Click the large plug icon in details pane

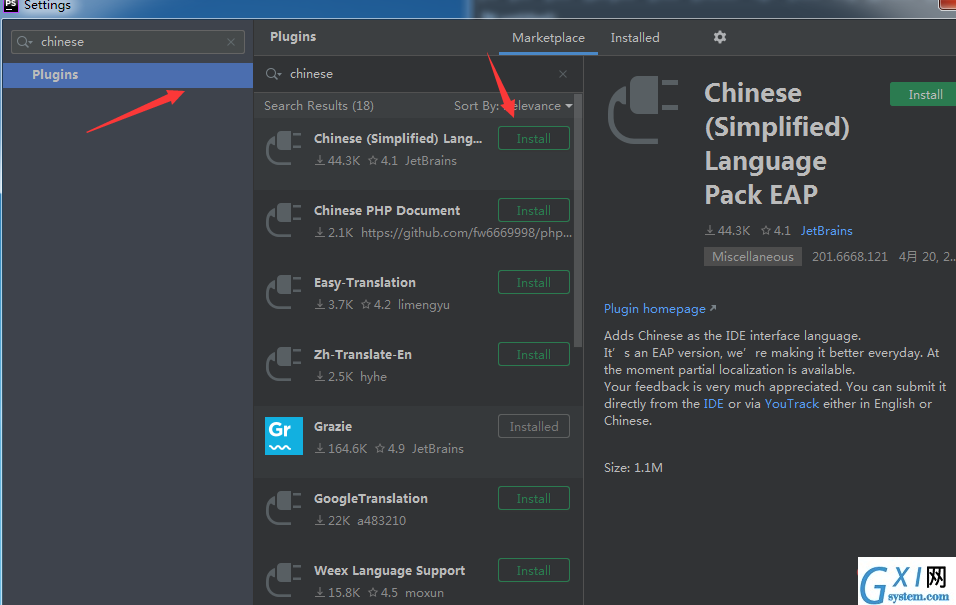643,110
